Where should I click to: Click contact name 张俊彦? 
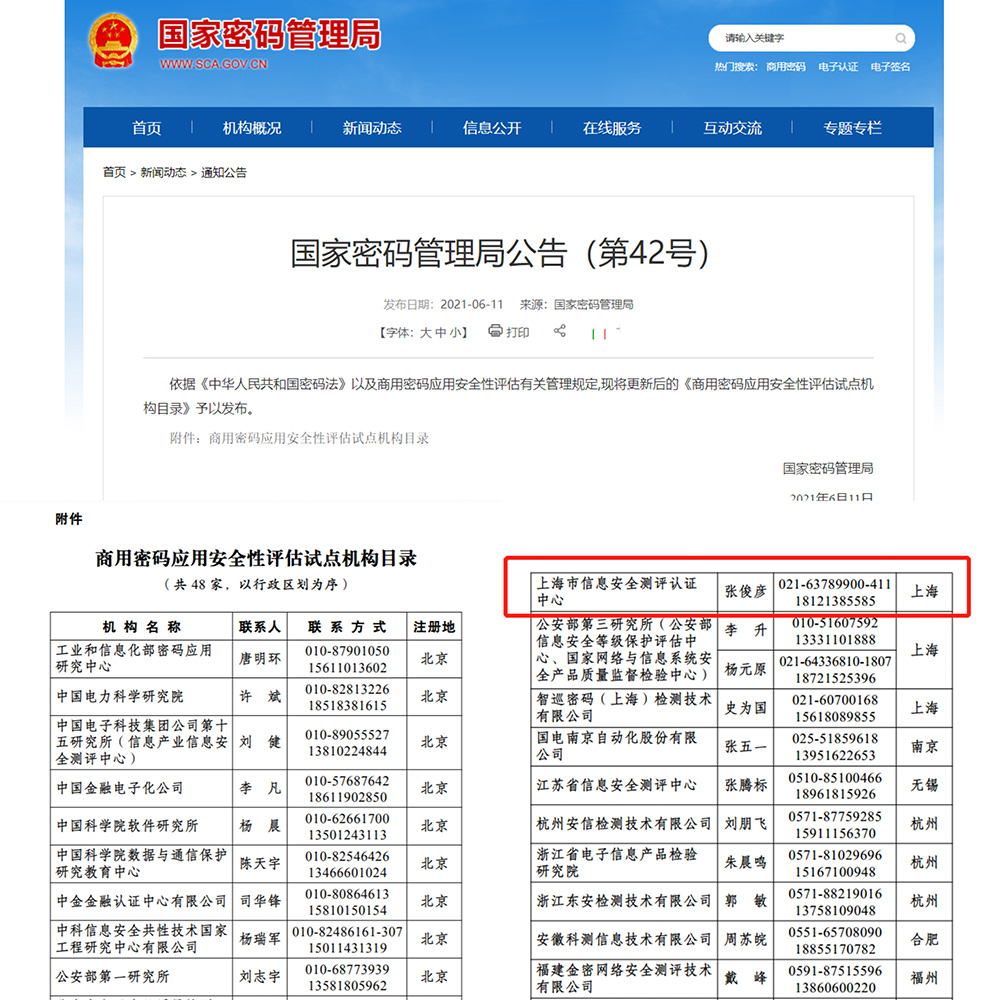(746, 592)
